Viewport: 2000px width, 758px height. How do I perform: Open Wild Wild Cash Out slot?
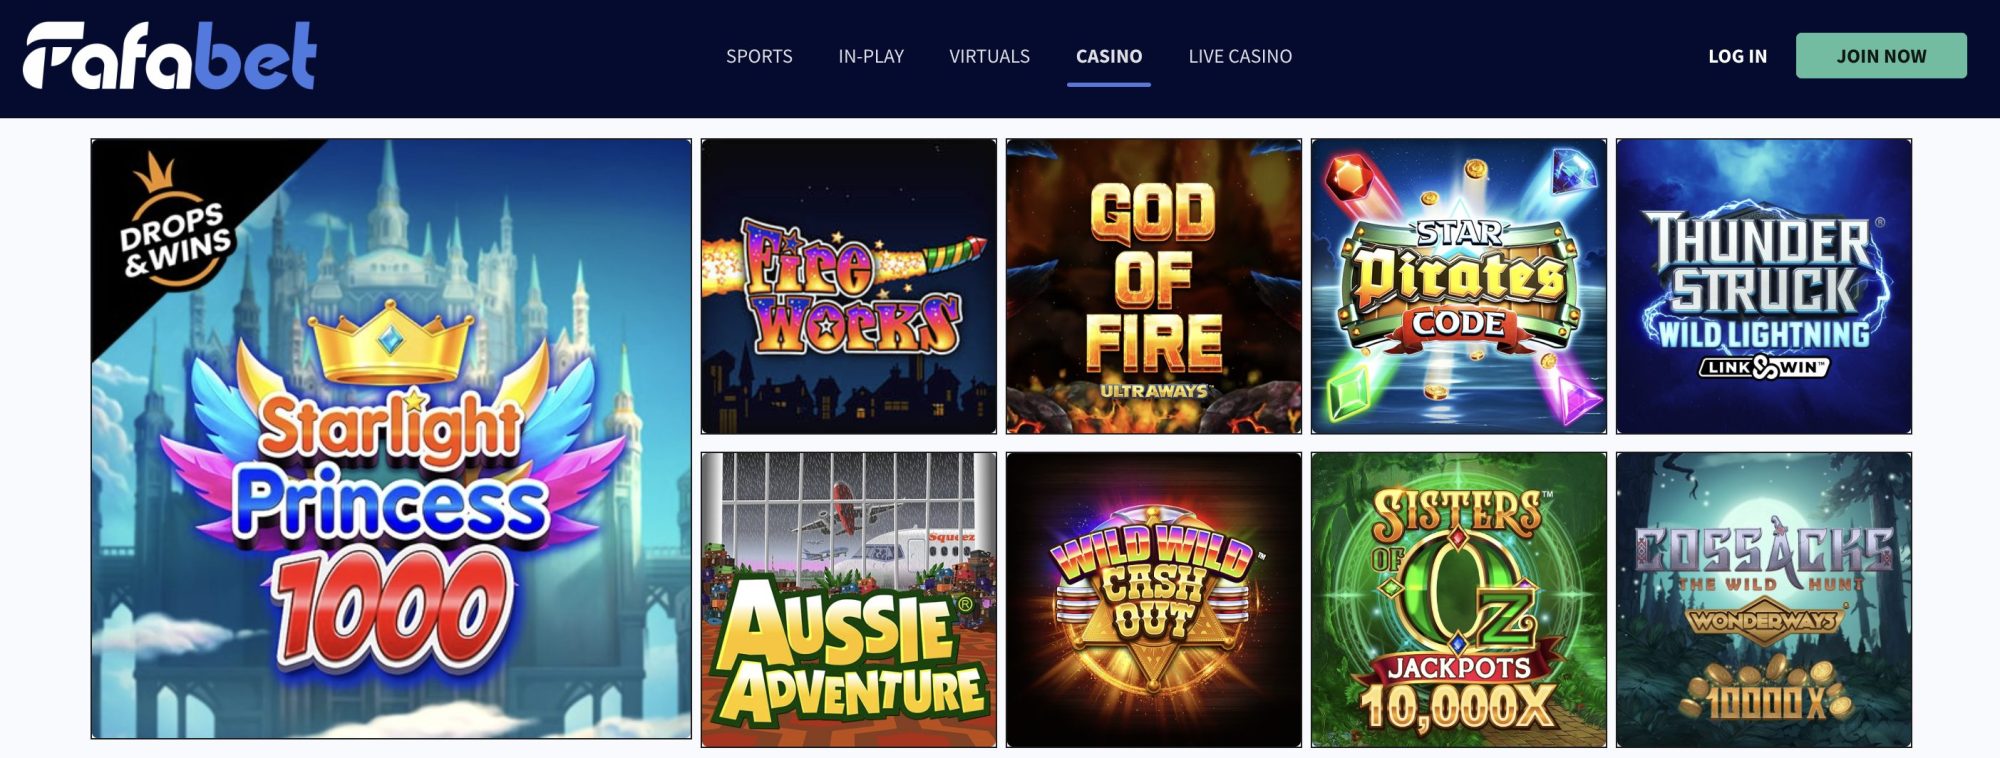(1154, 600)
